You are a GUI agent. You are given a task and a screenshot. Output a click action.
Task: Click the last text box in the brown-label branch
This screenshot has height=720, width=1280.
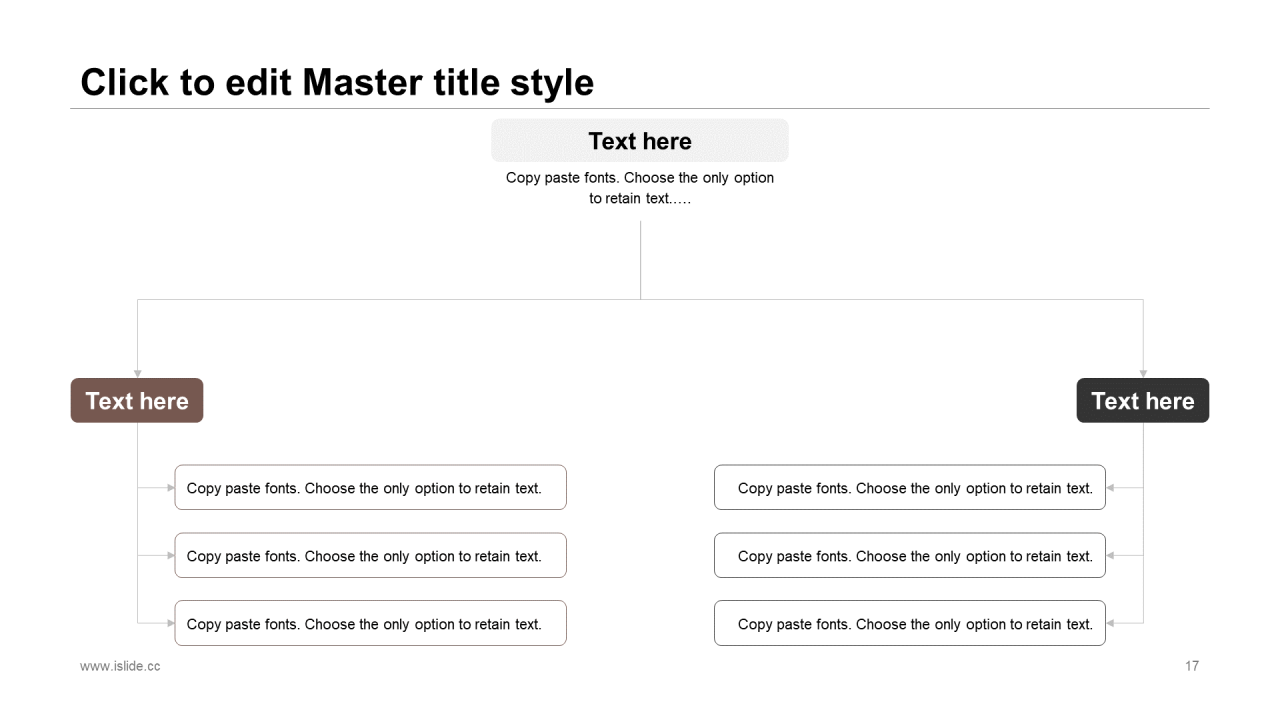tap(370, 624)
